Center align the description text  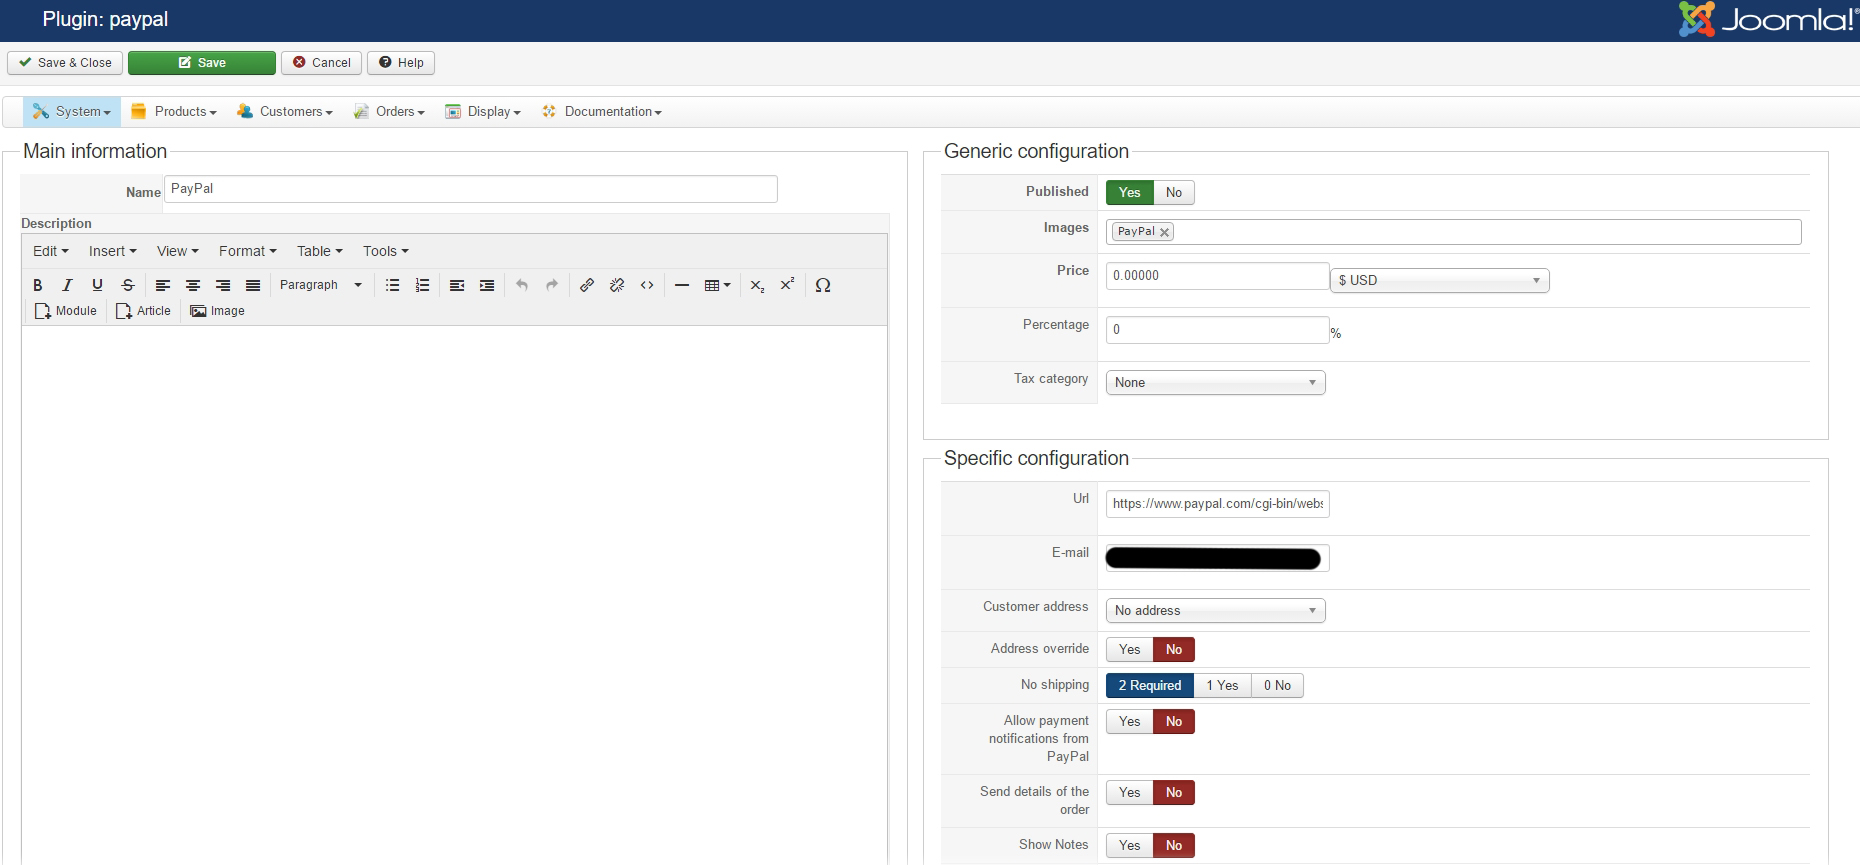tap(193, 285)
